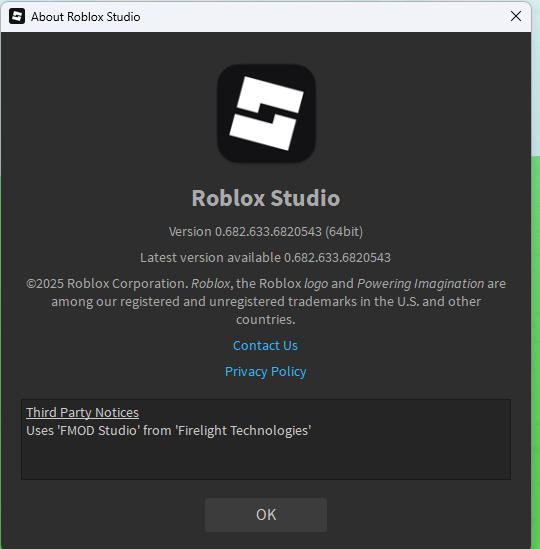Click the ©2025 Roblox Corporation copyright paragraph
The width and height of the screenshot is (540, 549).
266,301
